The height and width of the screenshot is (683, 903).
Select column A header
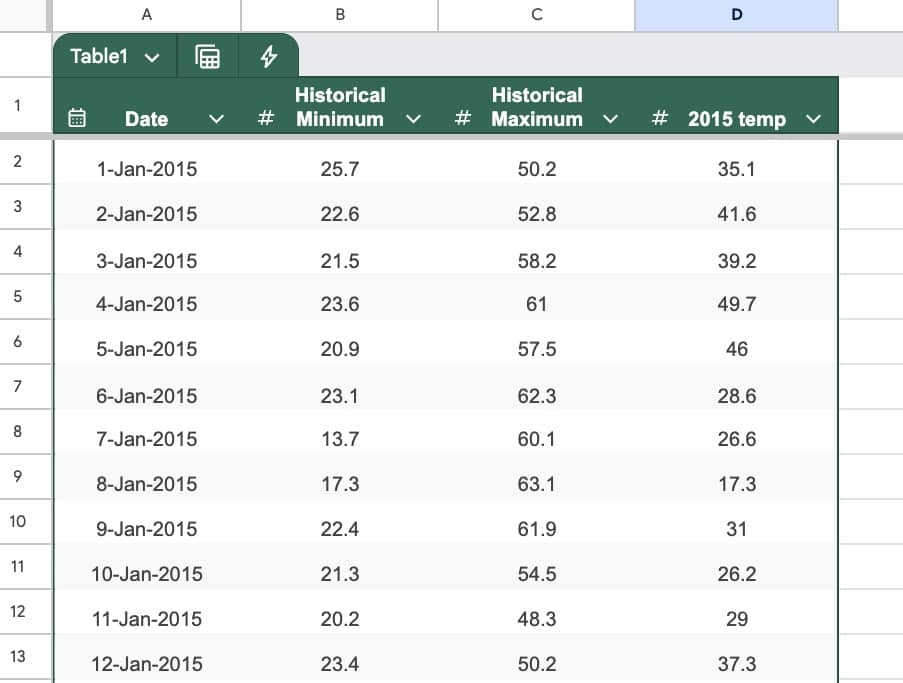[147, 14]
